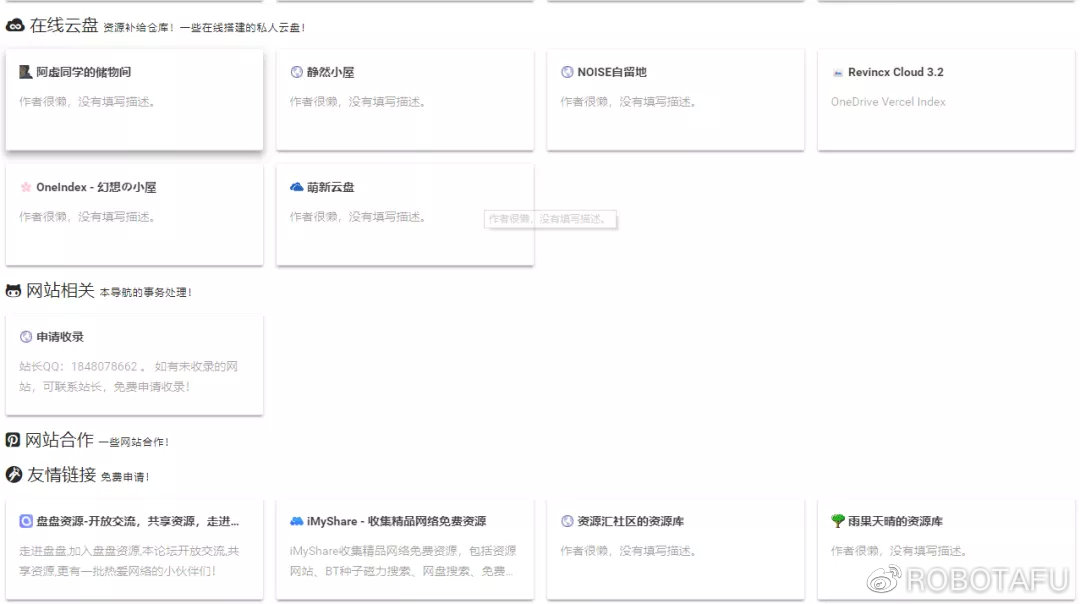Click the Revincx Cloud 3.2 favicon

(x=838, y=72)
